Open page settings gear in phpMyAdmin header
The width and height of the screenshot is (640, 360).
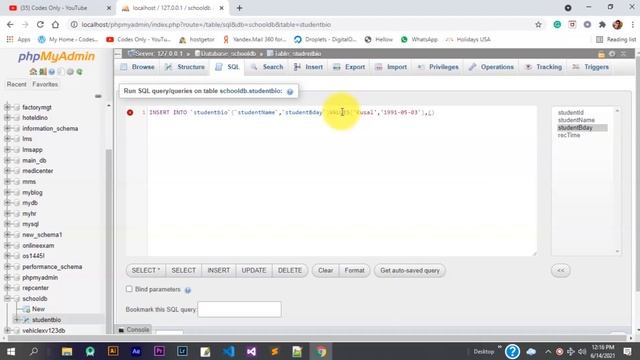pos(612,54)
